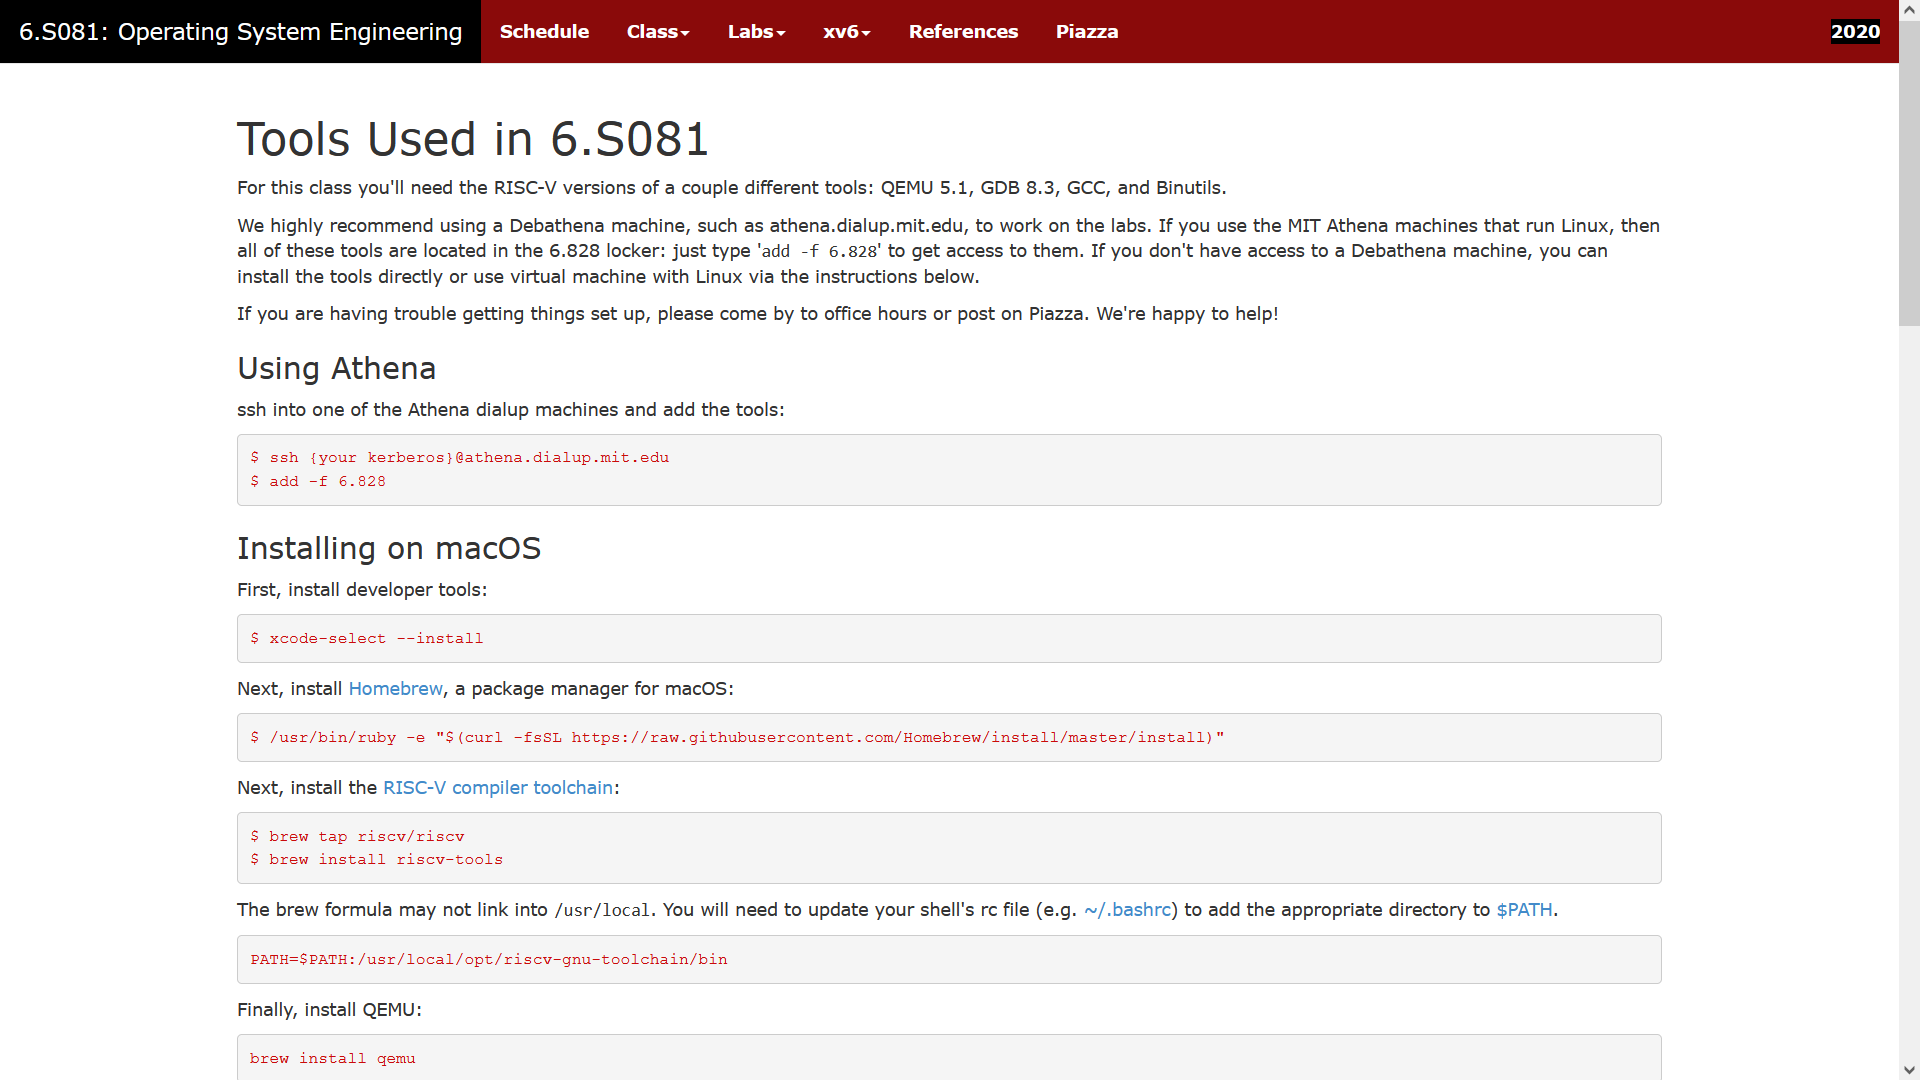1920x1080 pixels.
Task: Toggle the Installing on macOS section
Action: [x=389, y=547]
